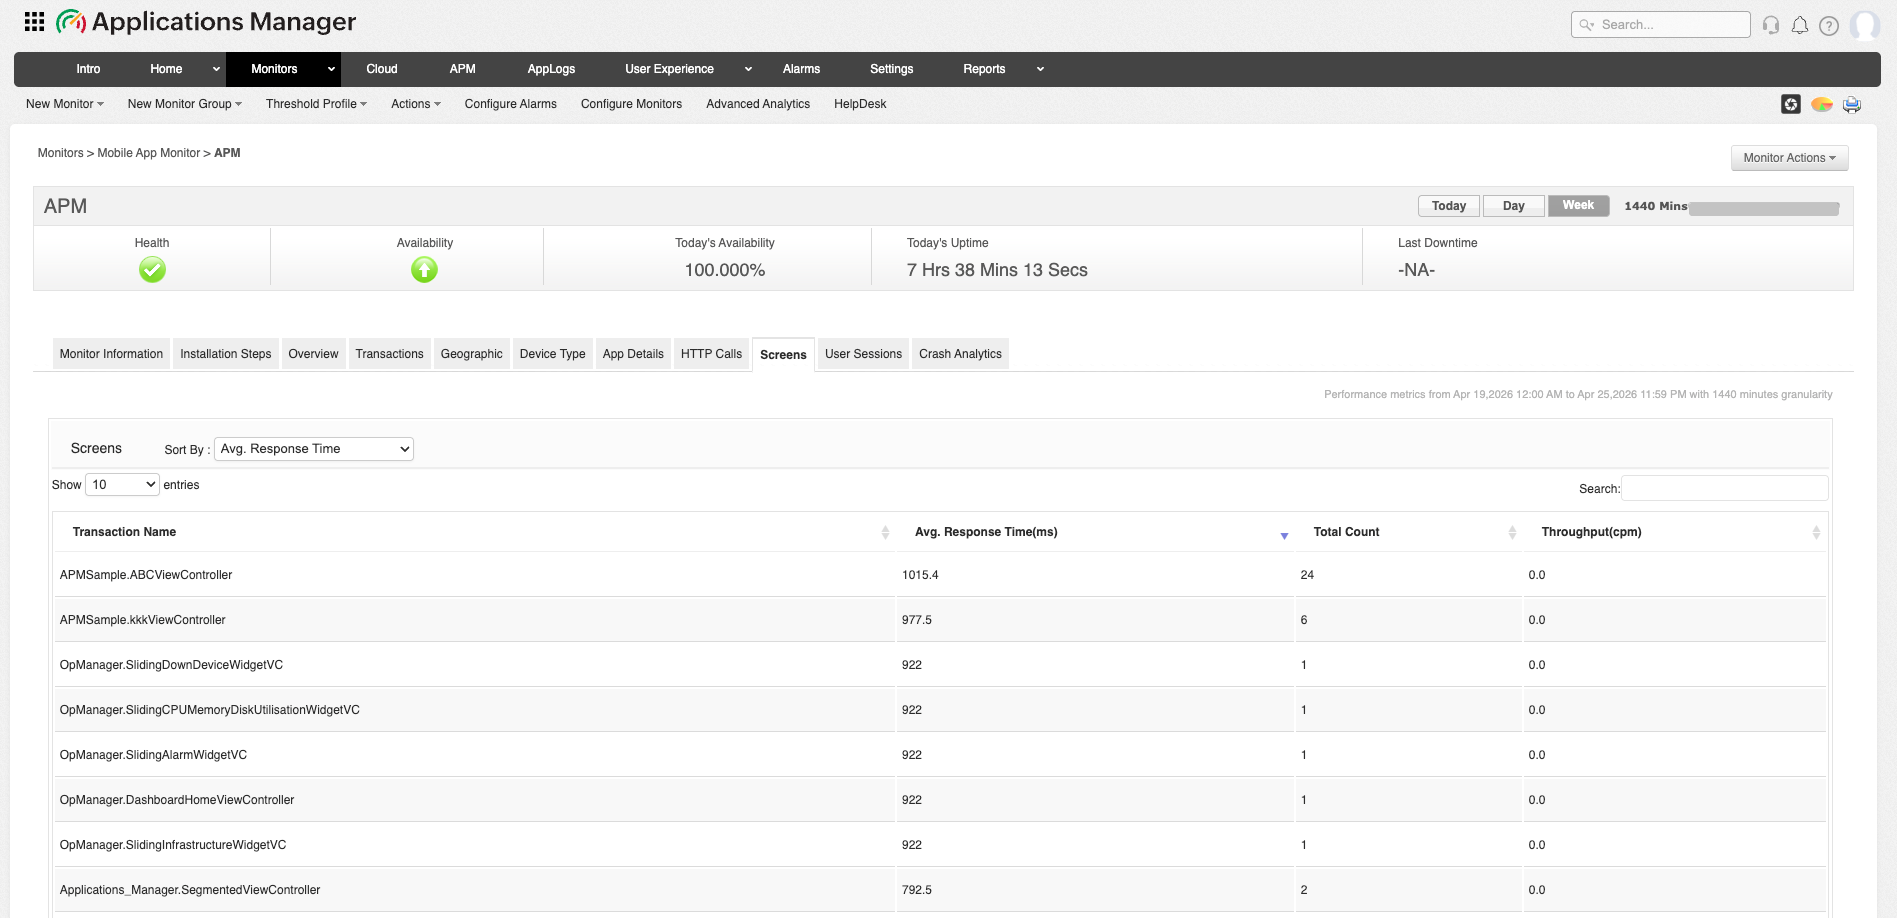Switch to the User Sessions tab
This screenshot has height=918, width=1897.
point(863,354)
